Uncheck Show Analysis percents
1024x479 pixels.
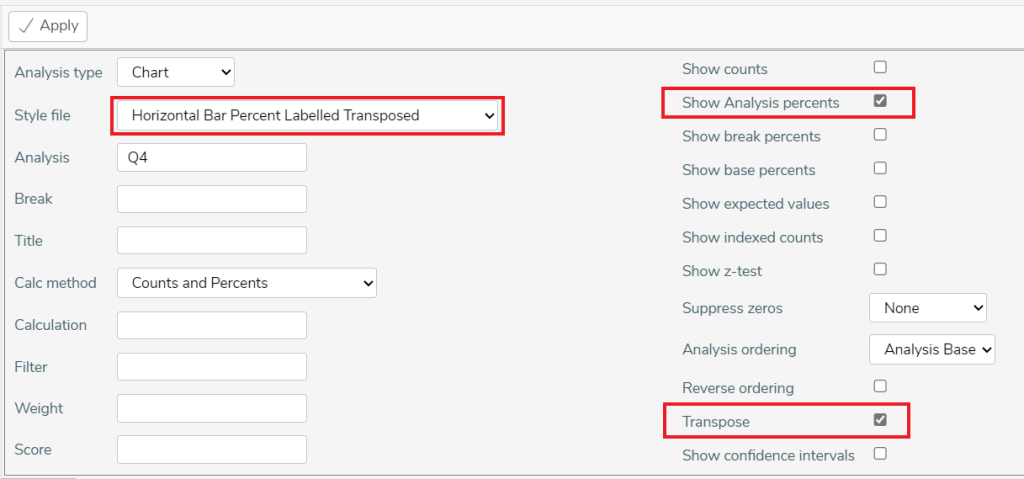[x=880, y=101]
